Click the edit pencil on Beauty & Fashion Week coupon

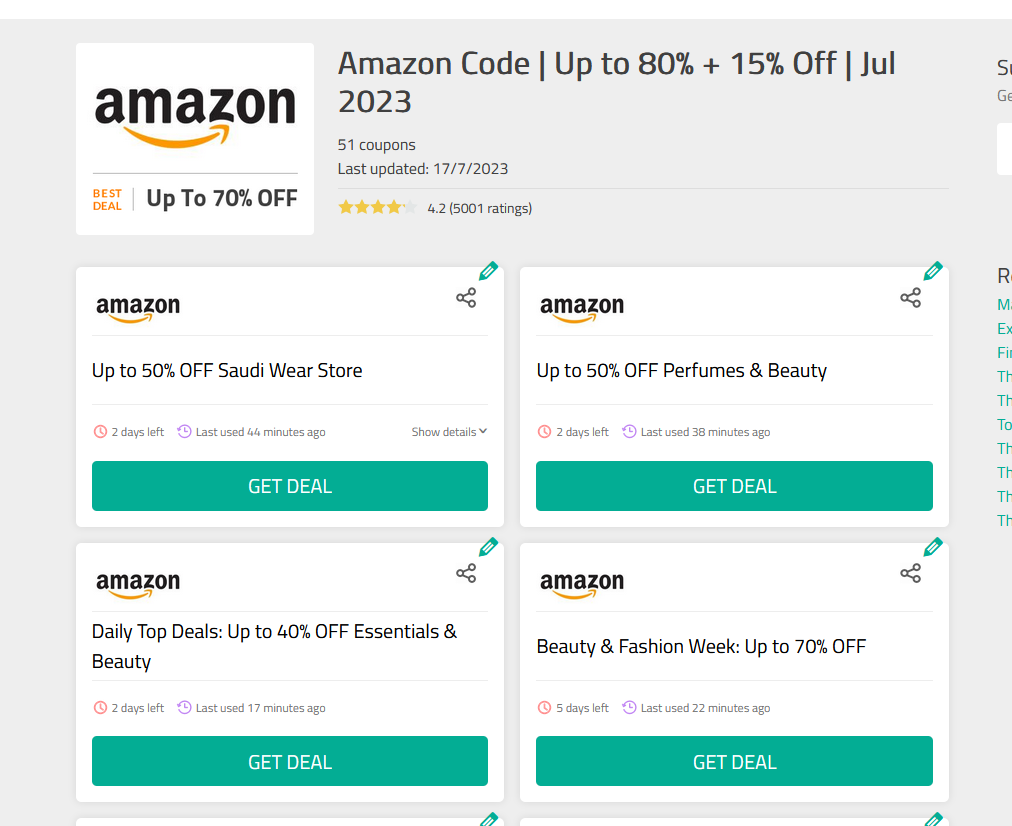(x=933, y=546)
